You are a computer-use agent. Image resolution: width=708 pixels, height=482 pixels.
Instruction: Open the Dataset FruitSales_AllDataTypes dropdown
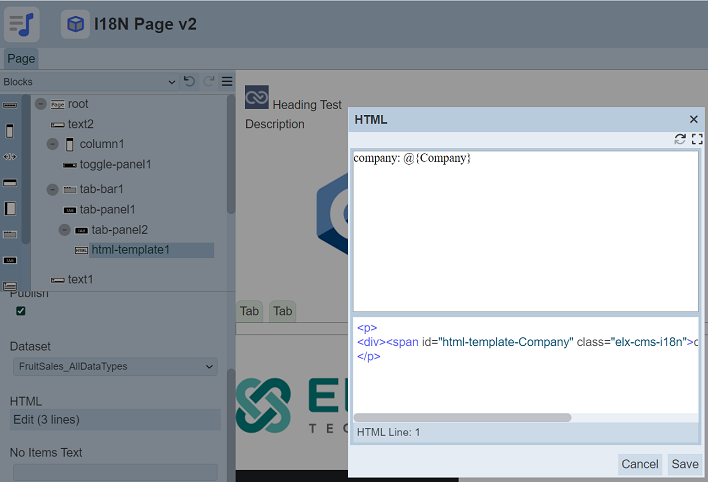click(113, 367)
